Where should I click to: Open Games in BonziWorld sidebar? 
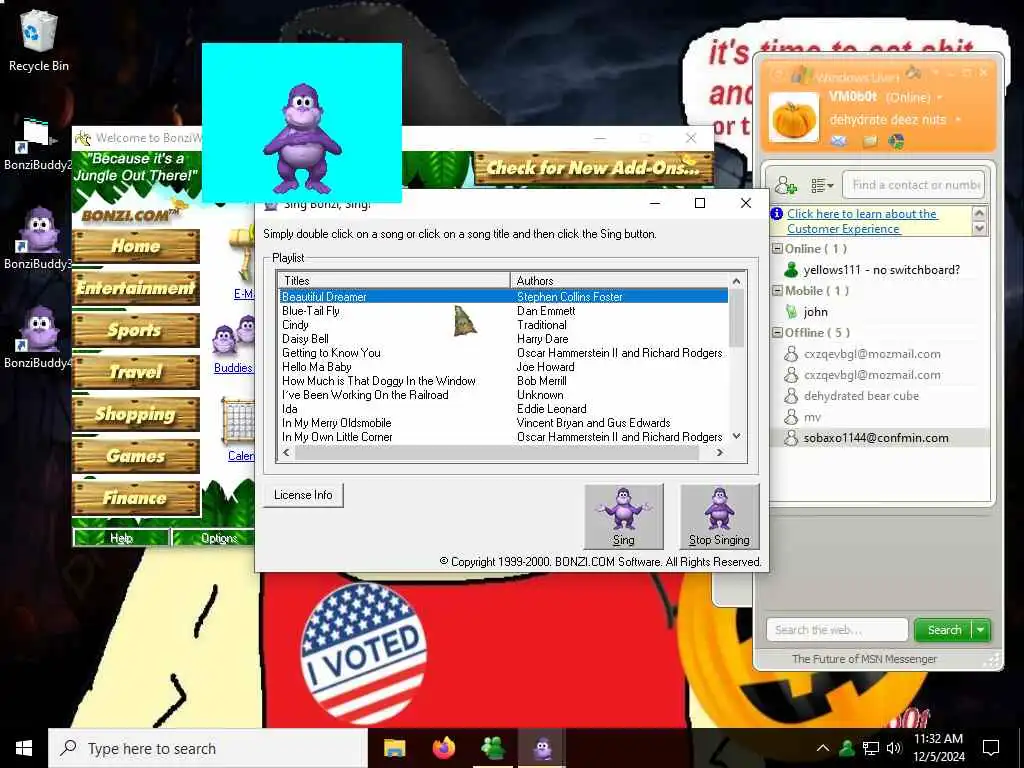[136, 456]
